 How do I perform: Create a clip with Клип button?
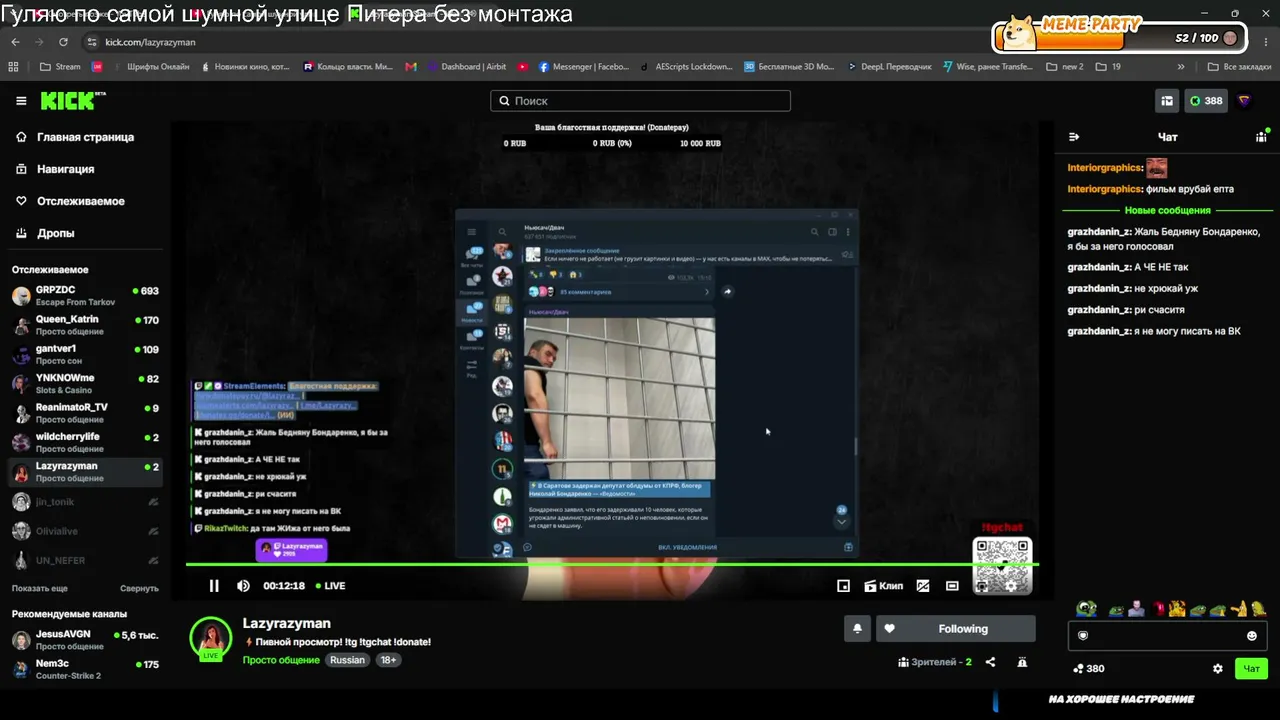[x=883, y=586]
